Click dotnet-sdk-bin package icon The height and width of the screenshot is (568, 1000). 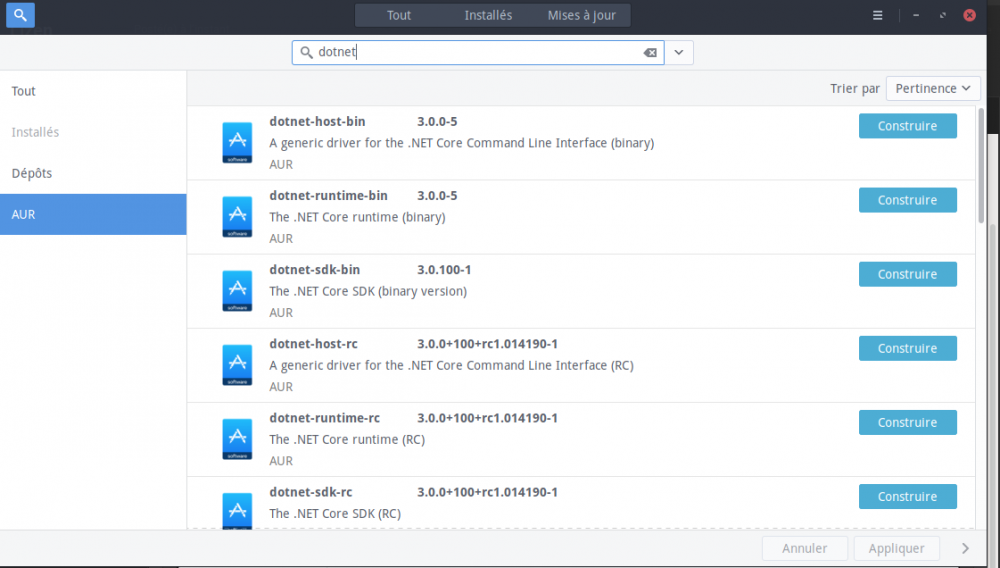237,291
